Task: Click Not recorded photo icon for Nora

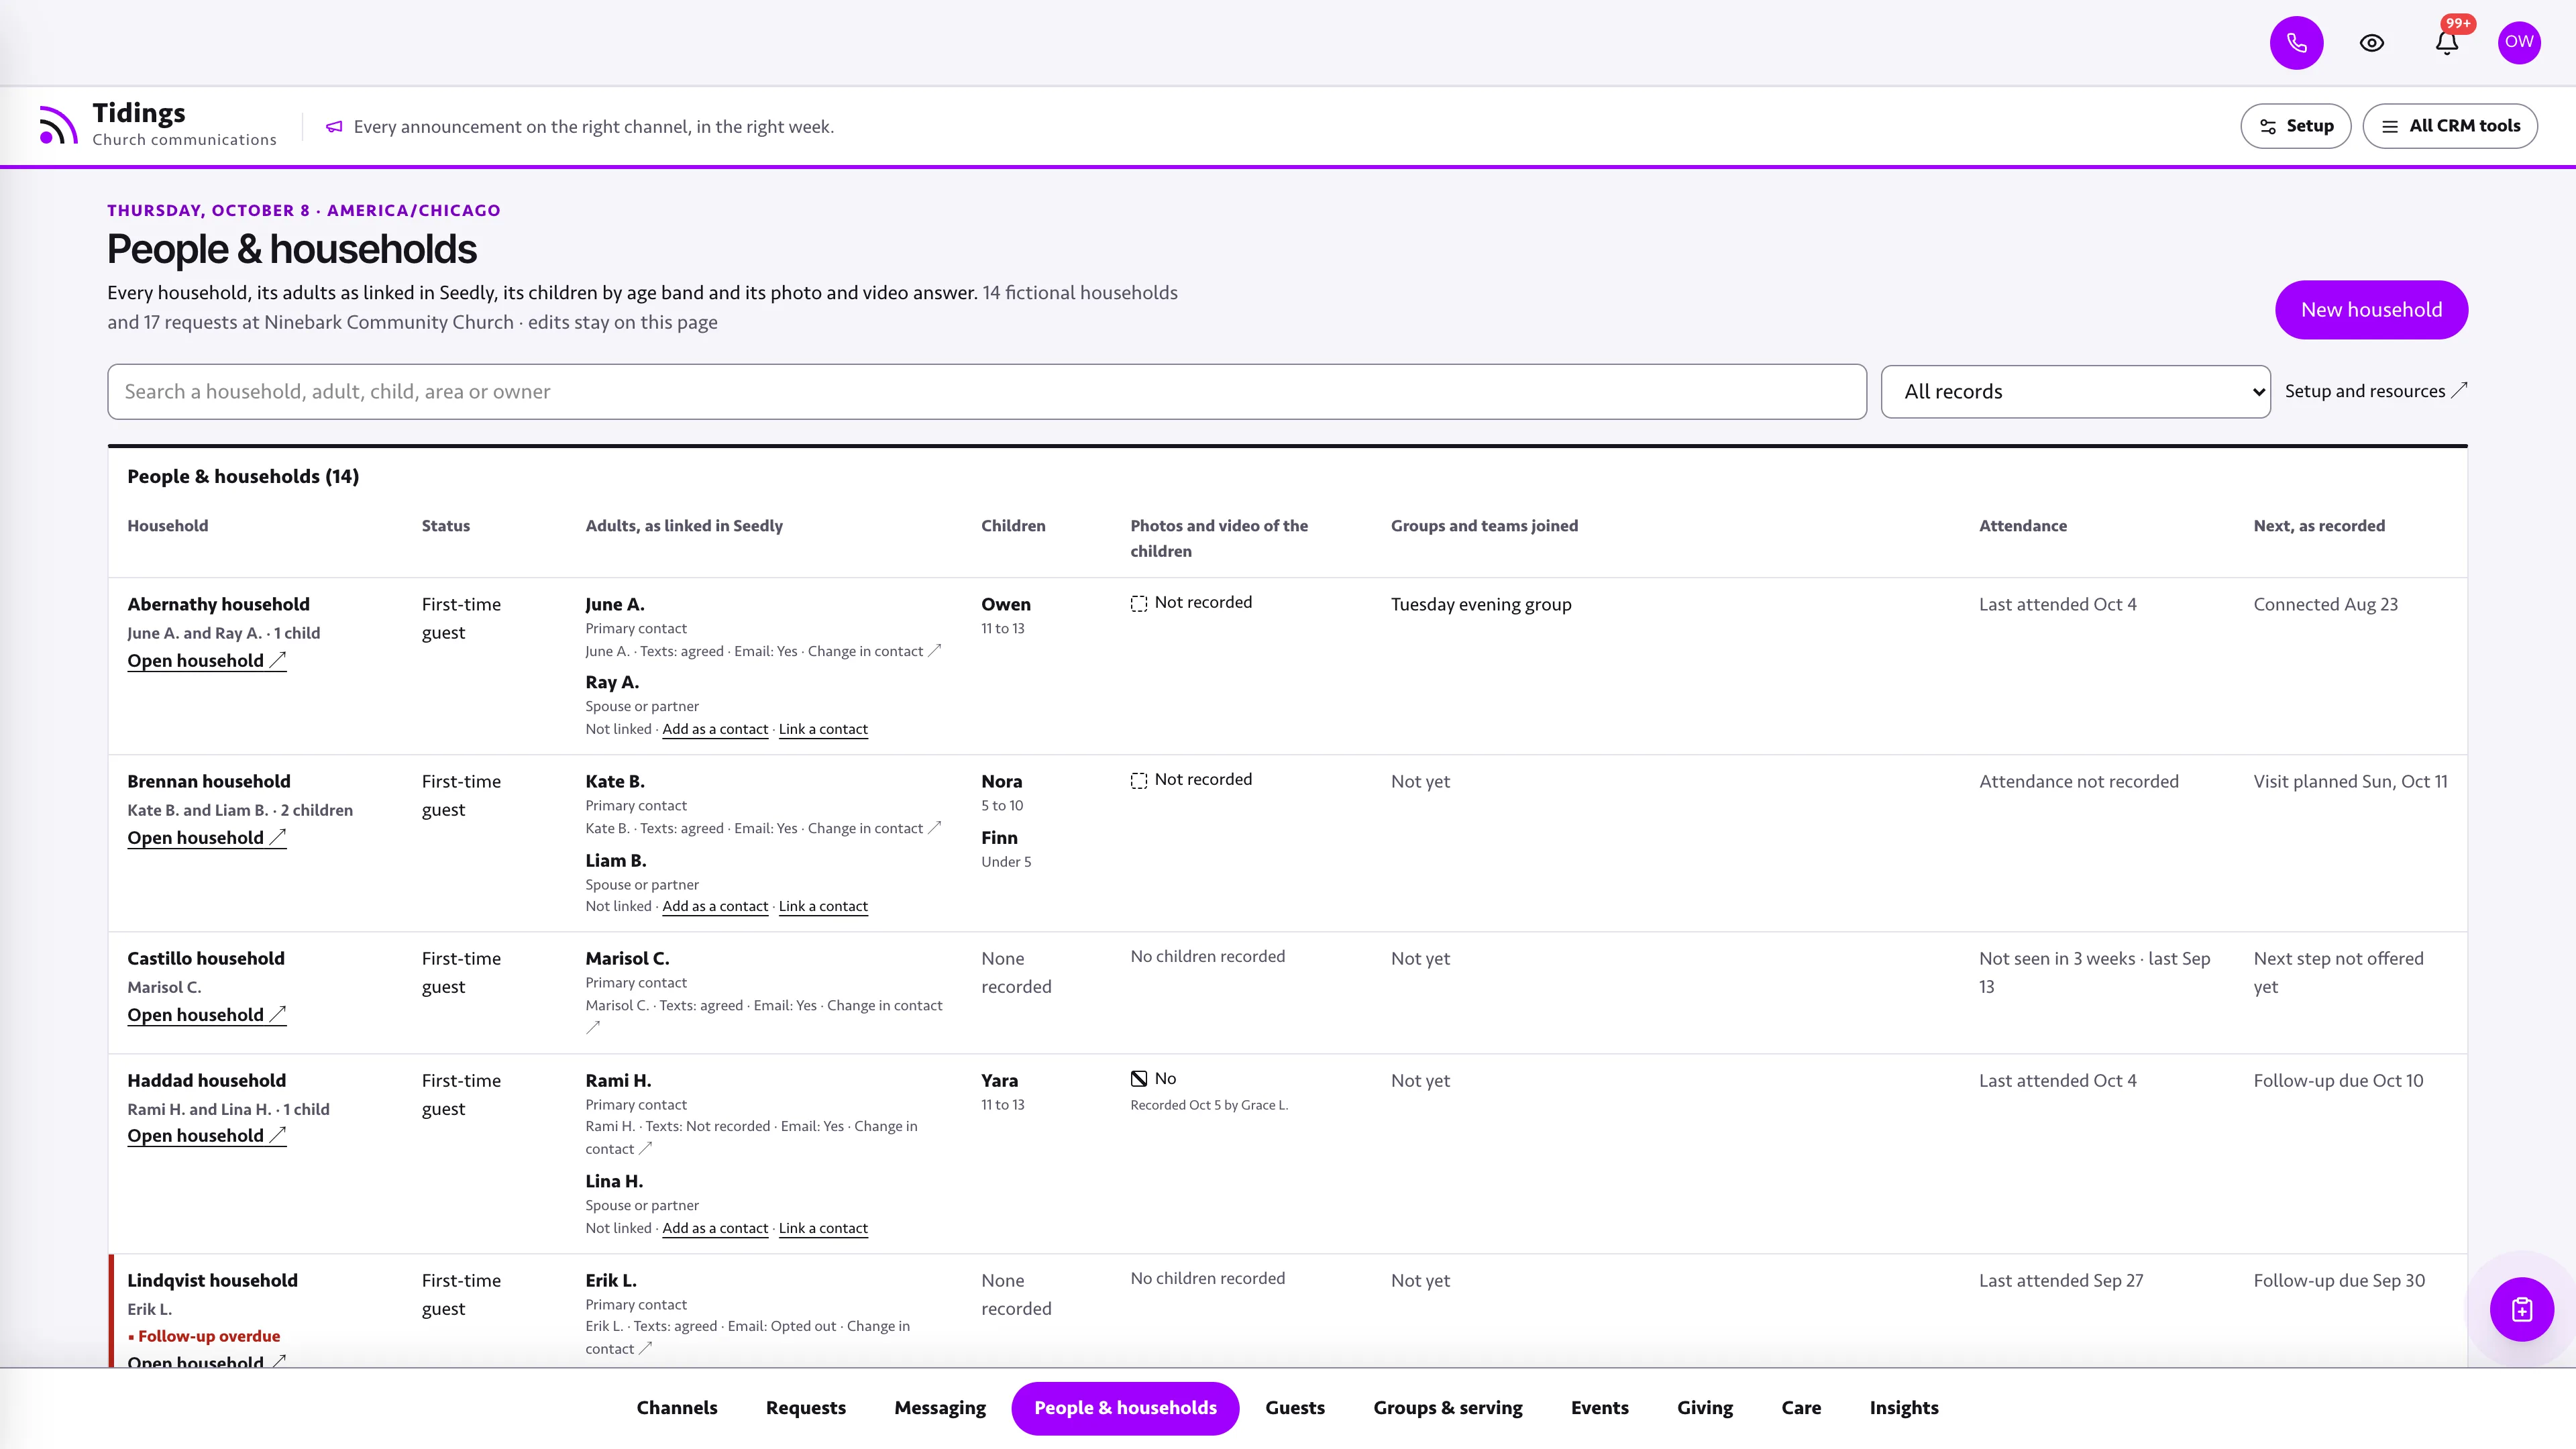Action: tap(1139, 780)
